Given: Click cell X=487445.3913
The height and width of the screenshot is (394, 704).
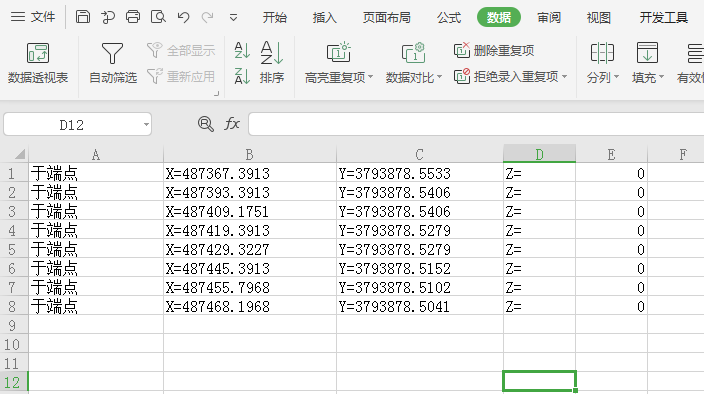Looking at the screenshot, I should pos(250,268).
